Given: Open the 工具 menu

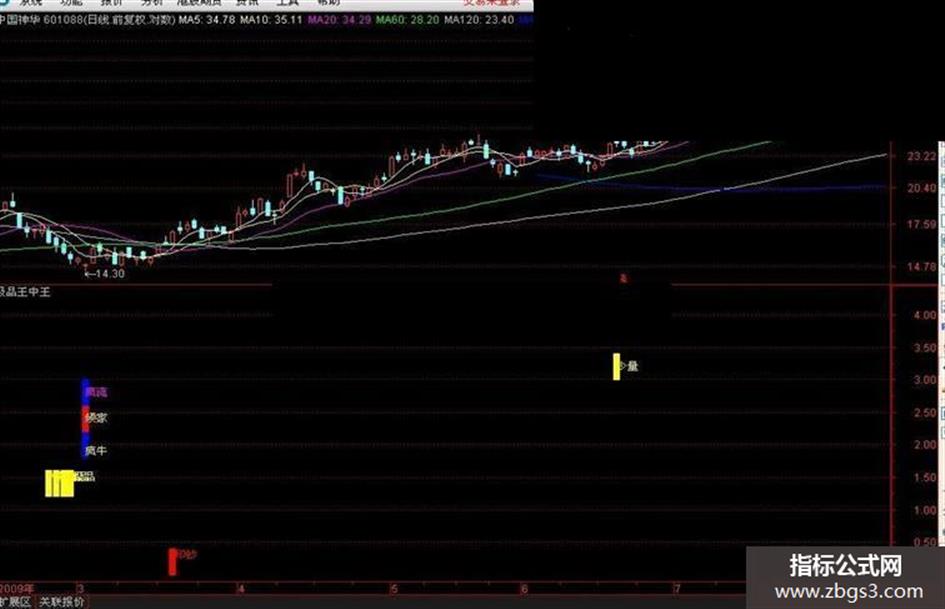Looking at the screenshot, I should click(x=287, y=2).
